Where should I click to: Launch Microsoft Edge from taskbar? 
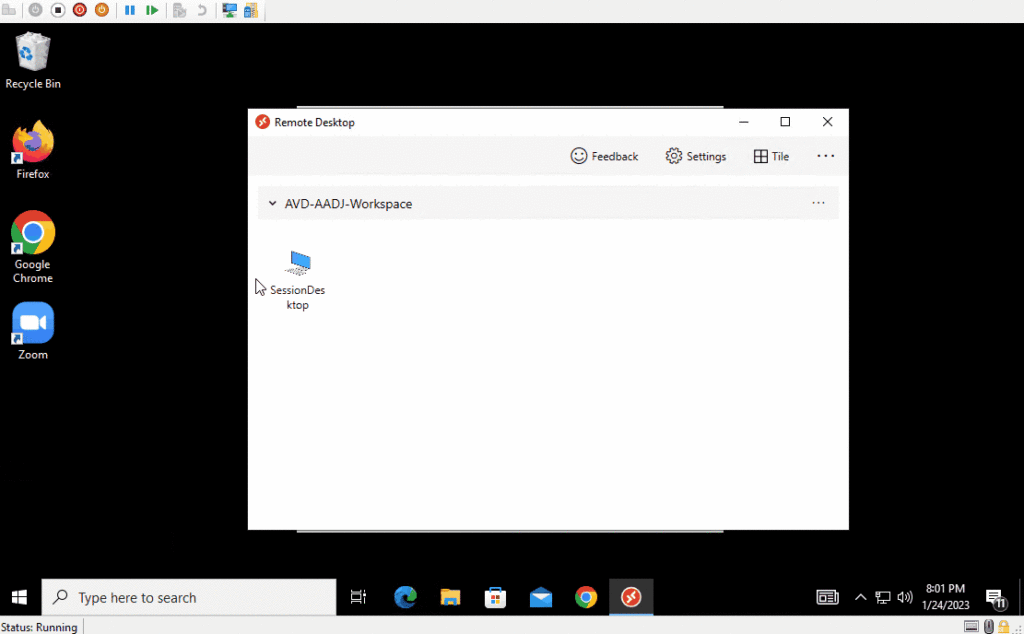(405, 597)
